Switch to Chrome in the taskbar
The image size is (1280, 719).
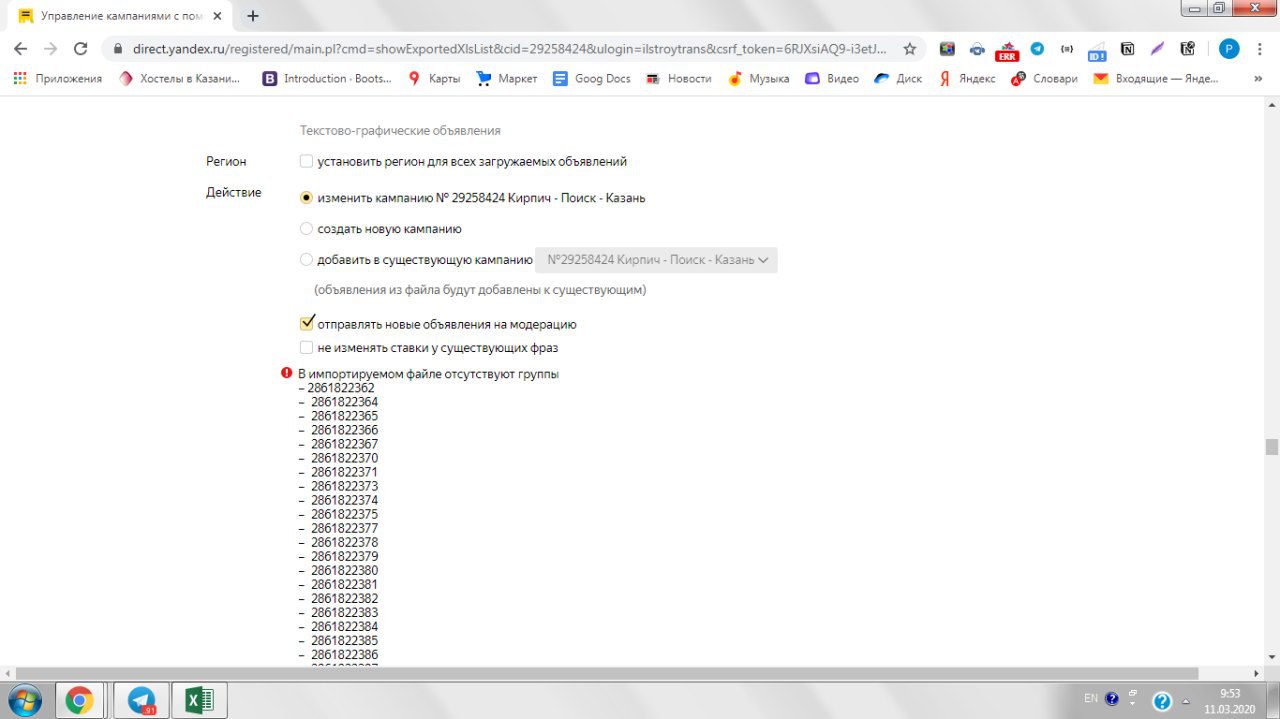pyautogui.click(x=79, y=700)
